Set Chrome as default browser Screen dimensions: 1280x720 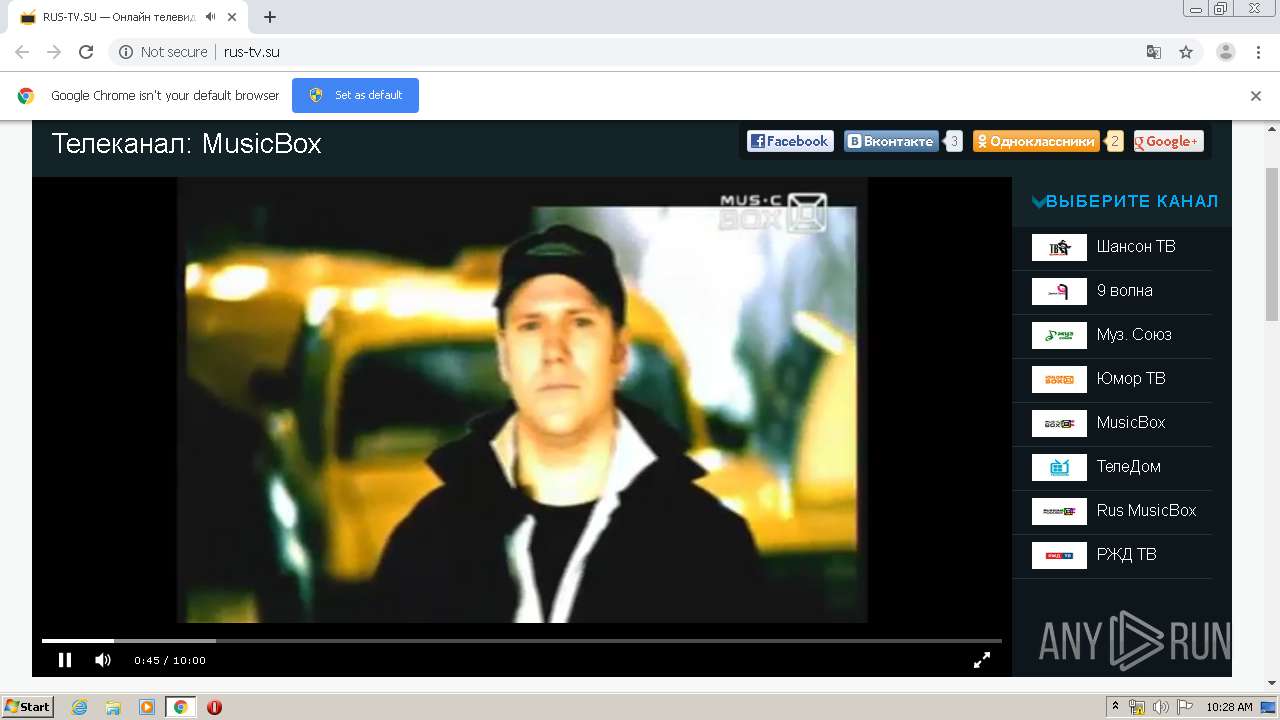(x=355, y=96)
